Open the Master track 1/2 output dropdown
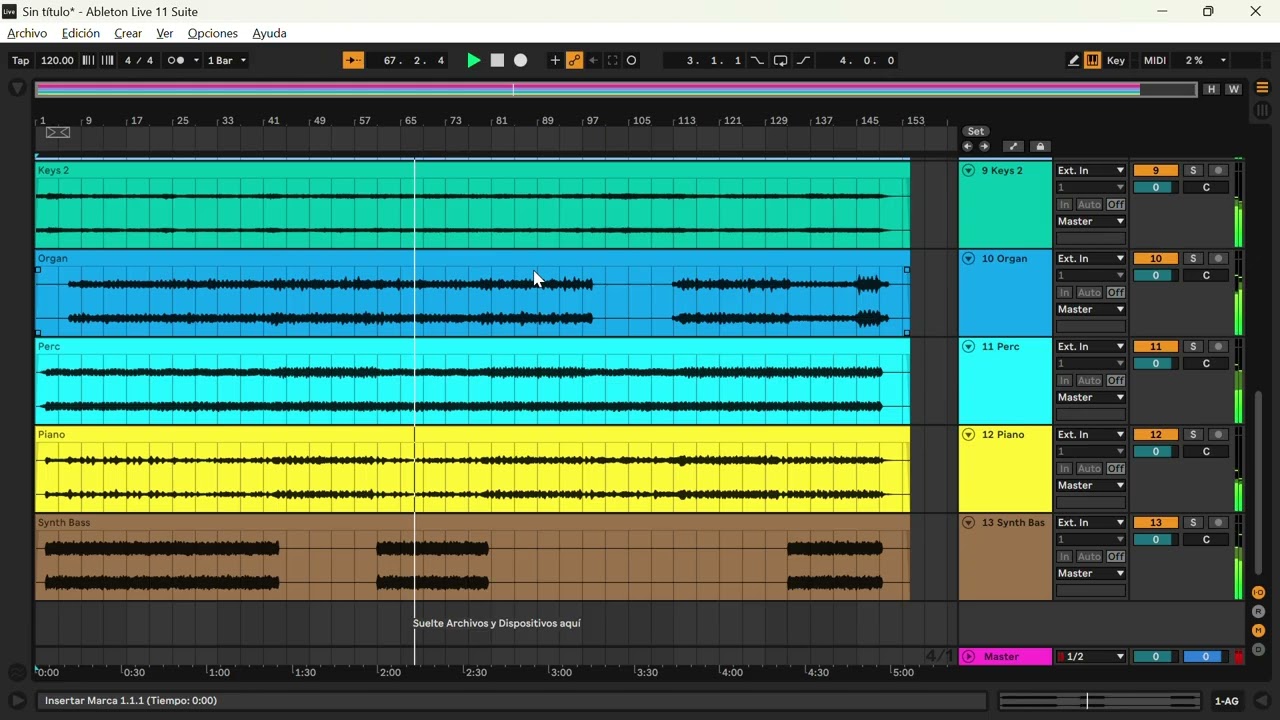Screen dimensions: 1280x720 [x=1091, y=657]
